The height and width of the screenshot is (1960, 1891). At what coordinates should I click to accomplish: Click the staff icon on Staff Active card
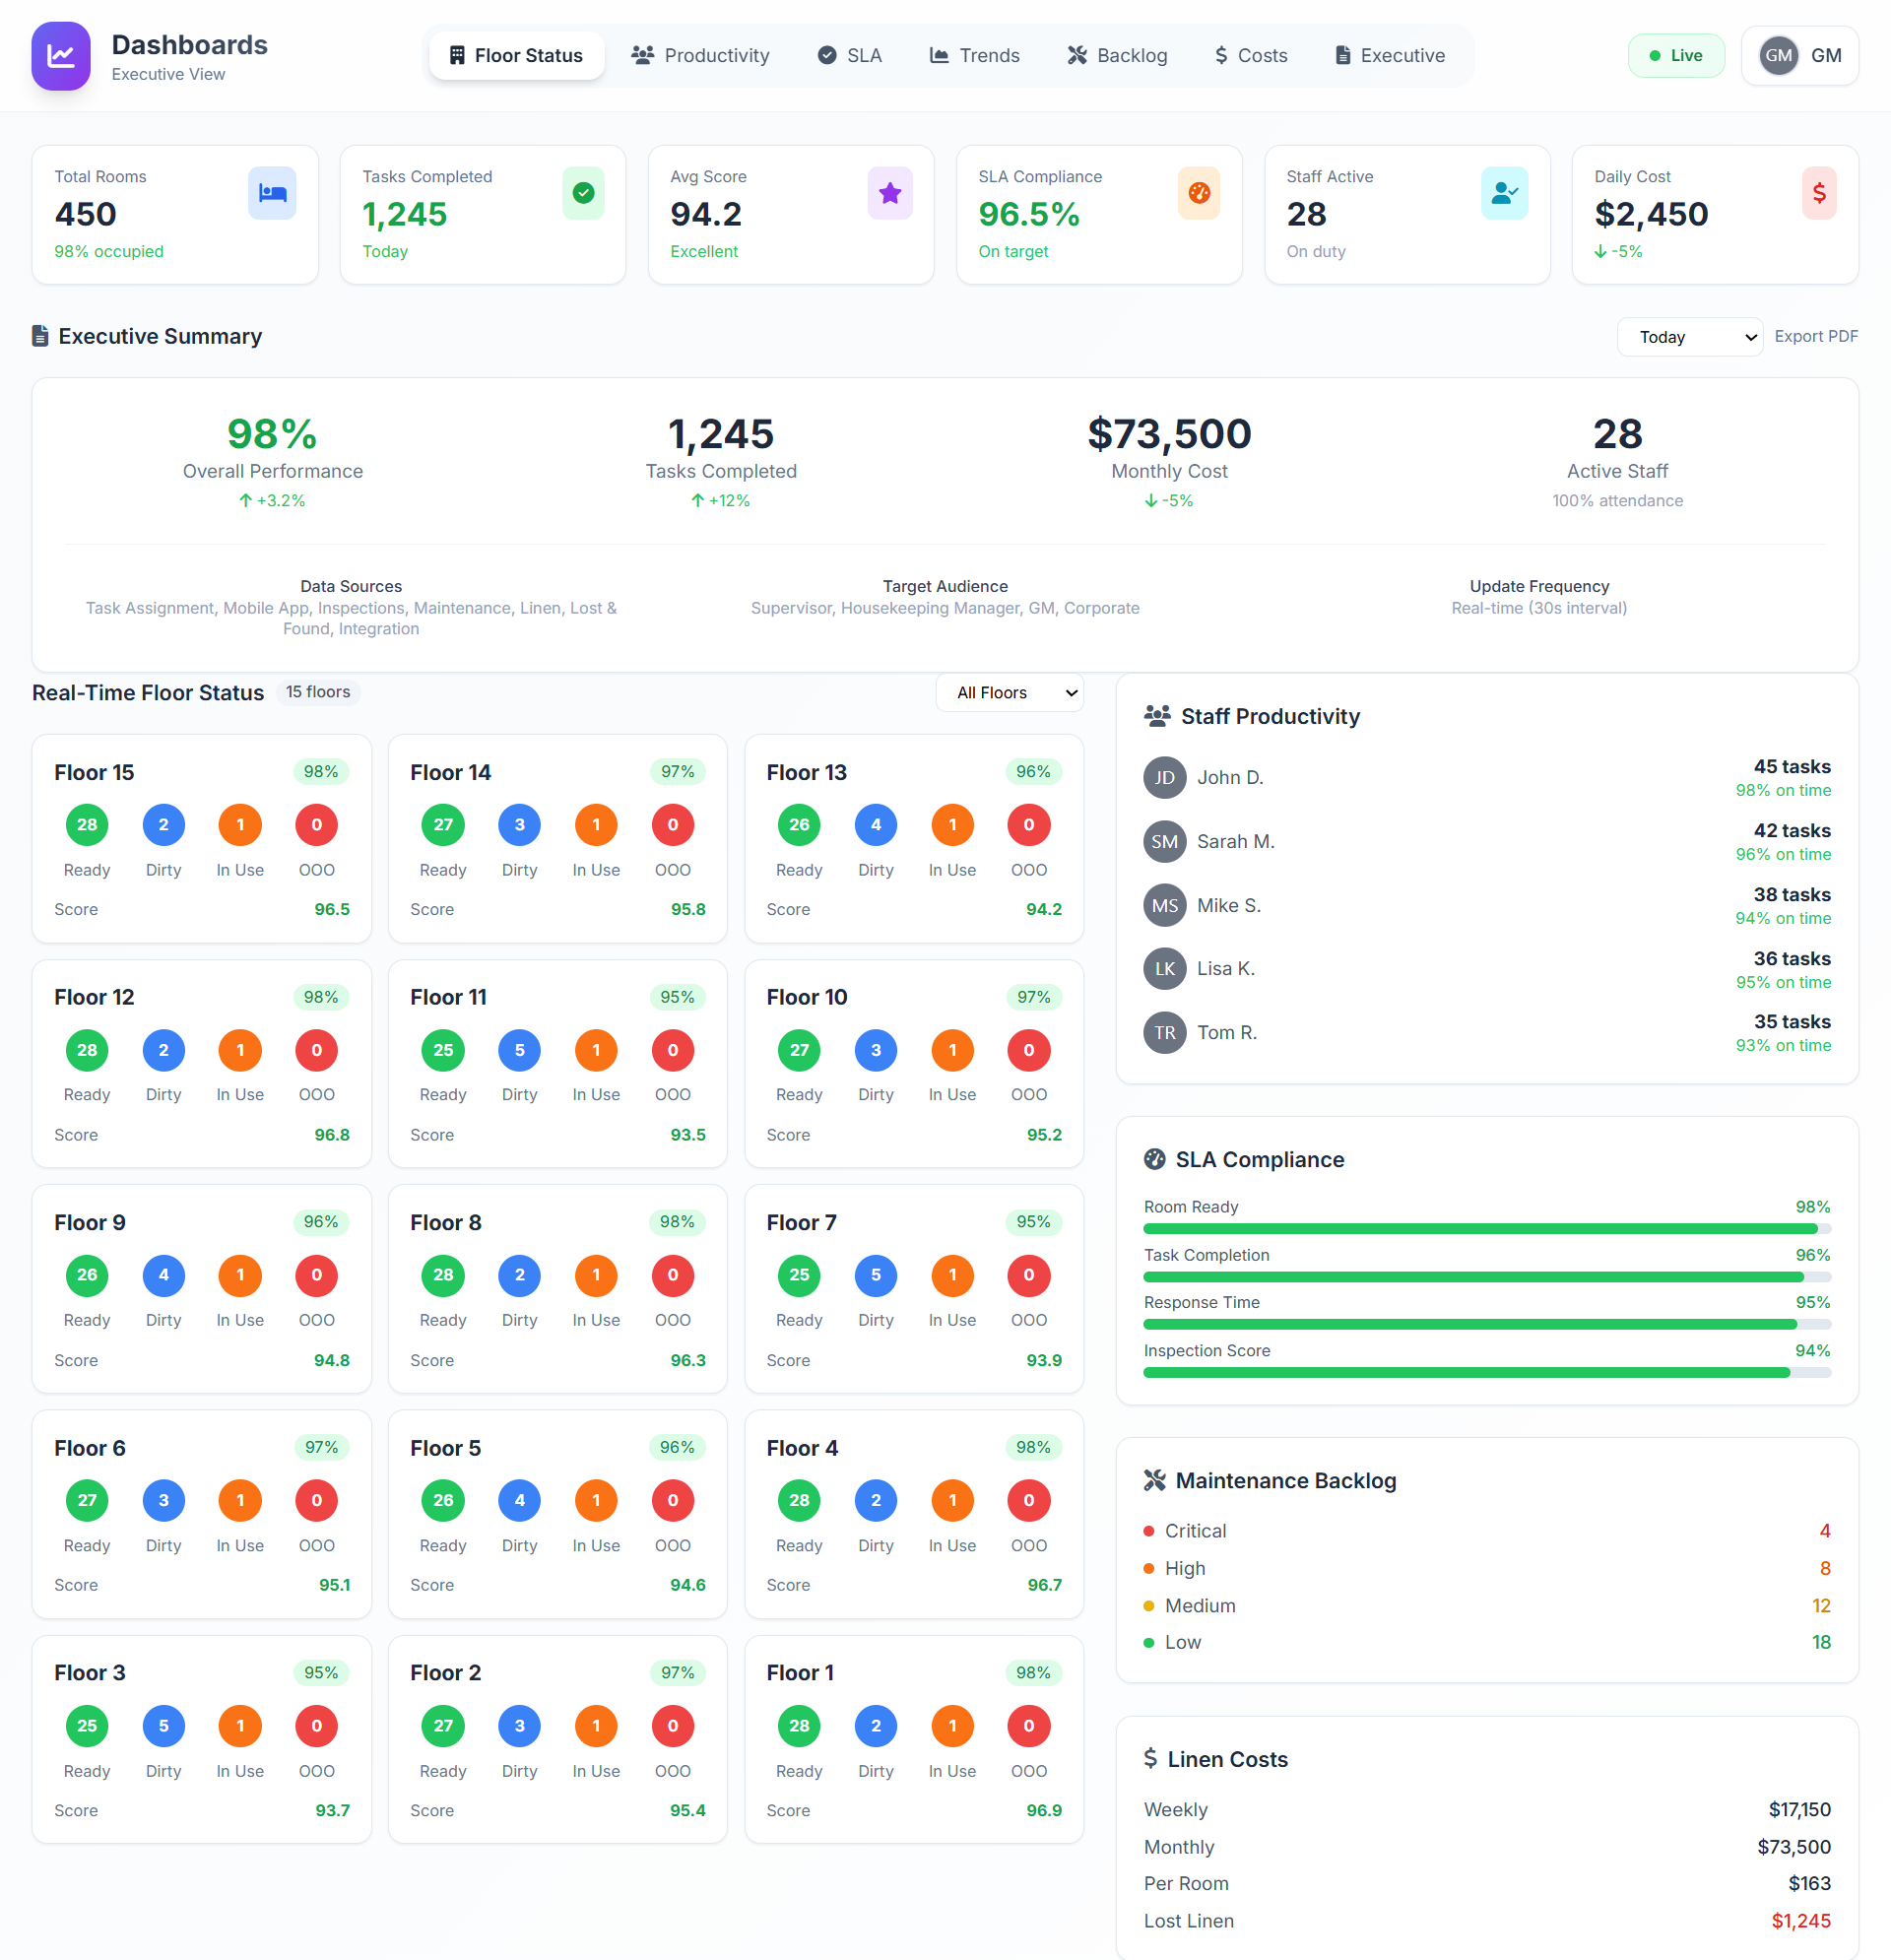pyautogui.click(x=1505, y=193)
